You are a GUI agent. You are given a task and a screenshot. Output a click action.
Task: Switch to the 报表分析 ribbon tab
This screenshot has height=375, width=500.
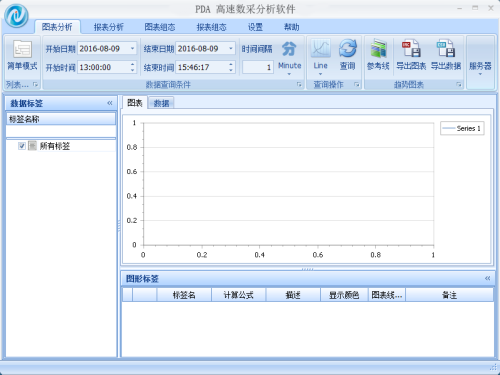click(x=109, y=27)
